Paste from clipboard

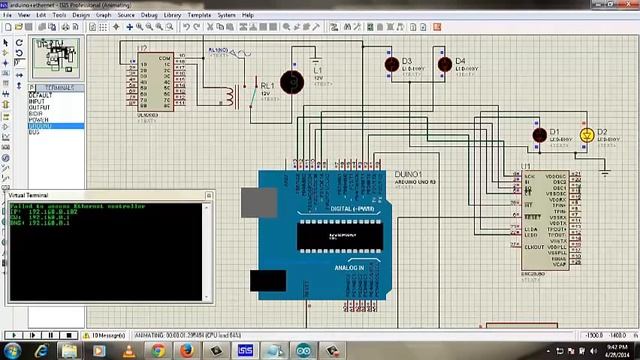pyautogui.click(x=230, y=27)
